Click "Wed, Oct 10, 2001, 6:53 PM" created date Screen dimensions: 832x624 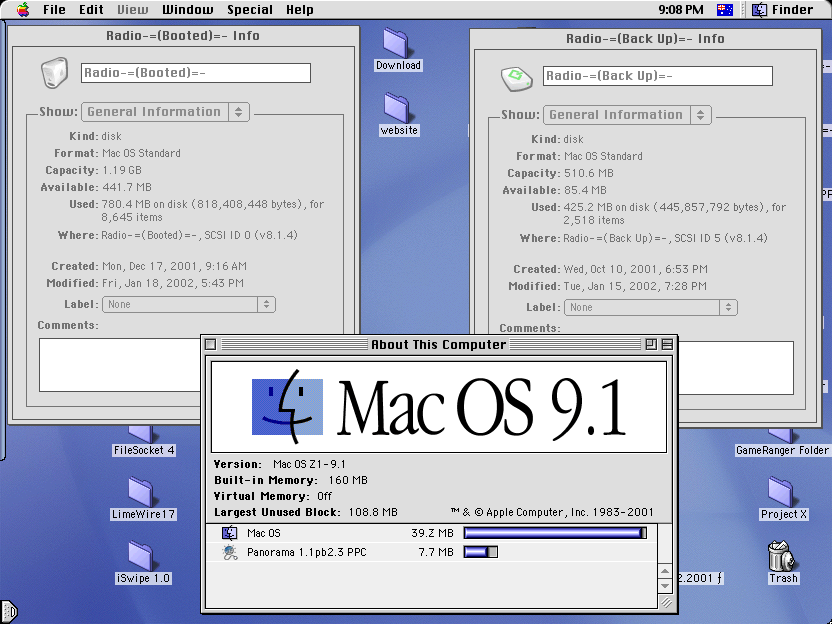click(635, 270)
